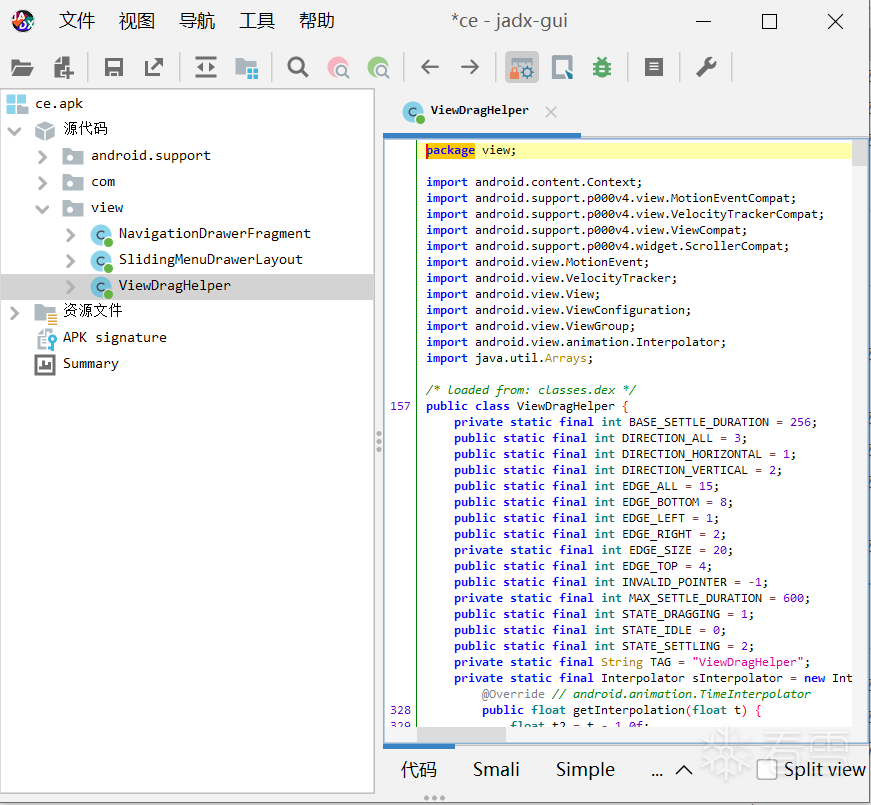Open the debugger bug icon
Screen dimensions: 871x805
(x=601, y=68)
